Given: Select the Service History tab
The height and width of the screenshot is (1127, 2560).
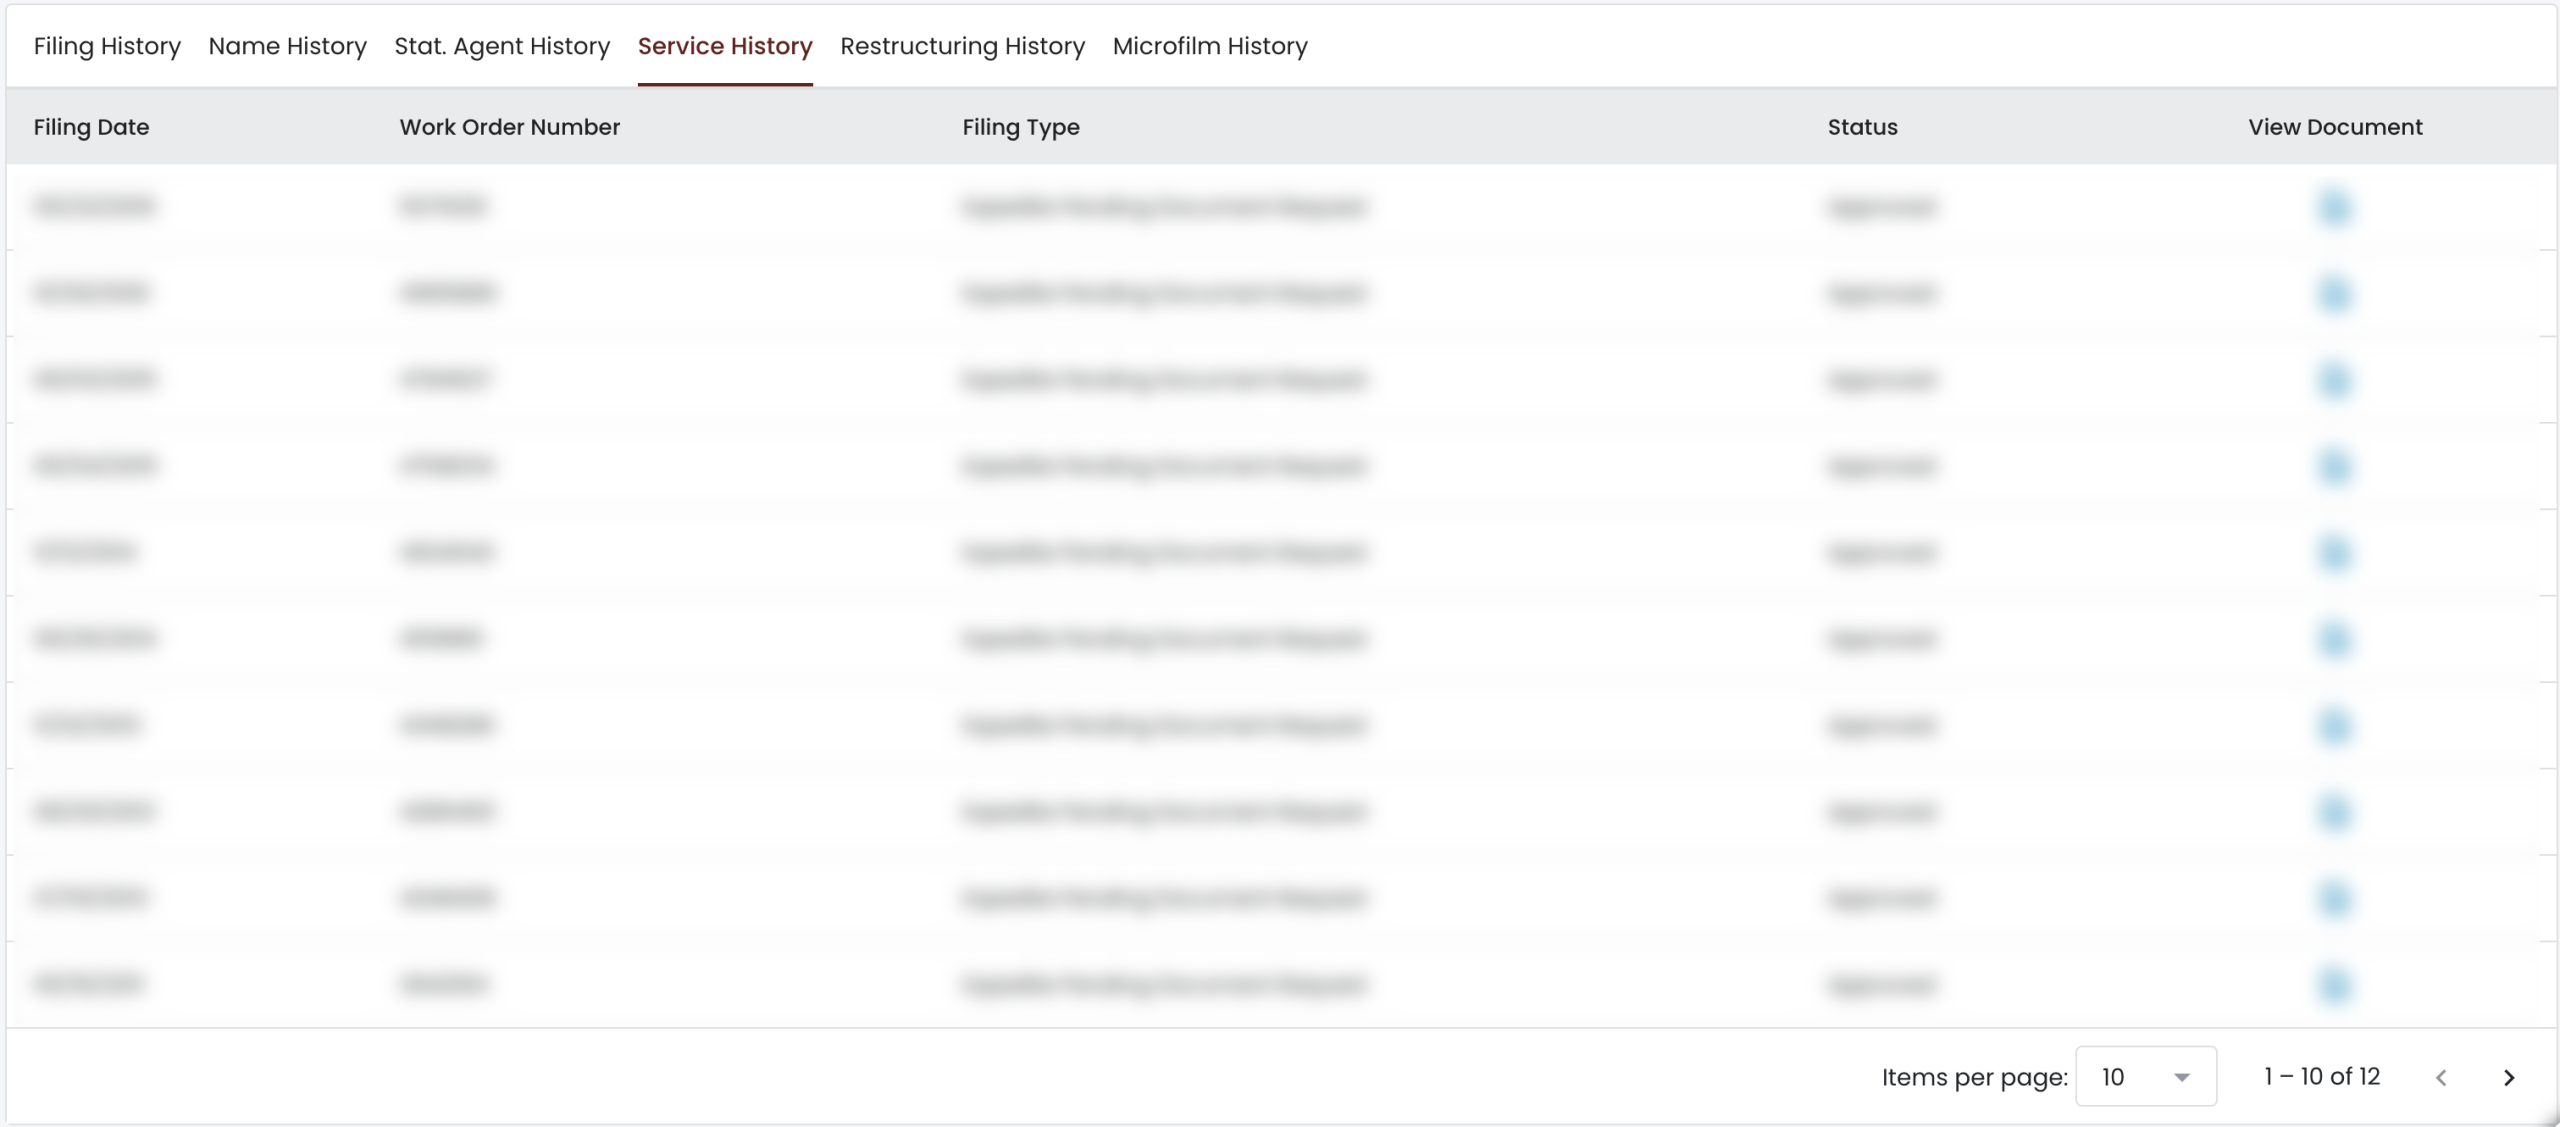Looking at the screenshot, I should [x=725, y=46].
